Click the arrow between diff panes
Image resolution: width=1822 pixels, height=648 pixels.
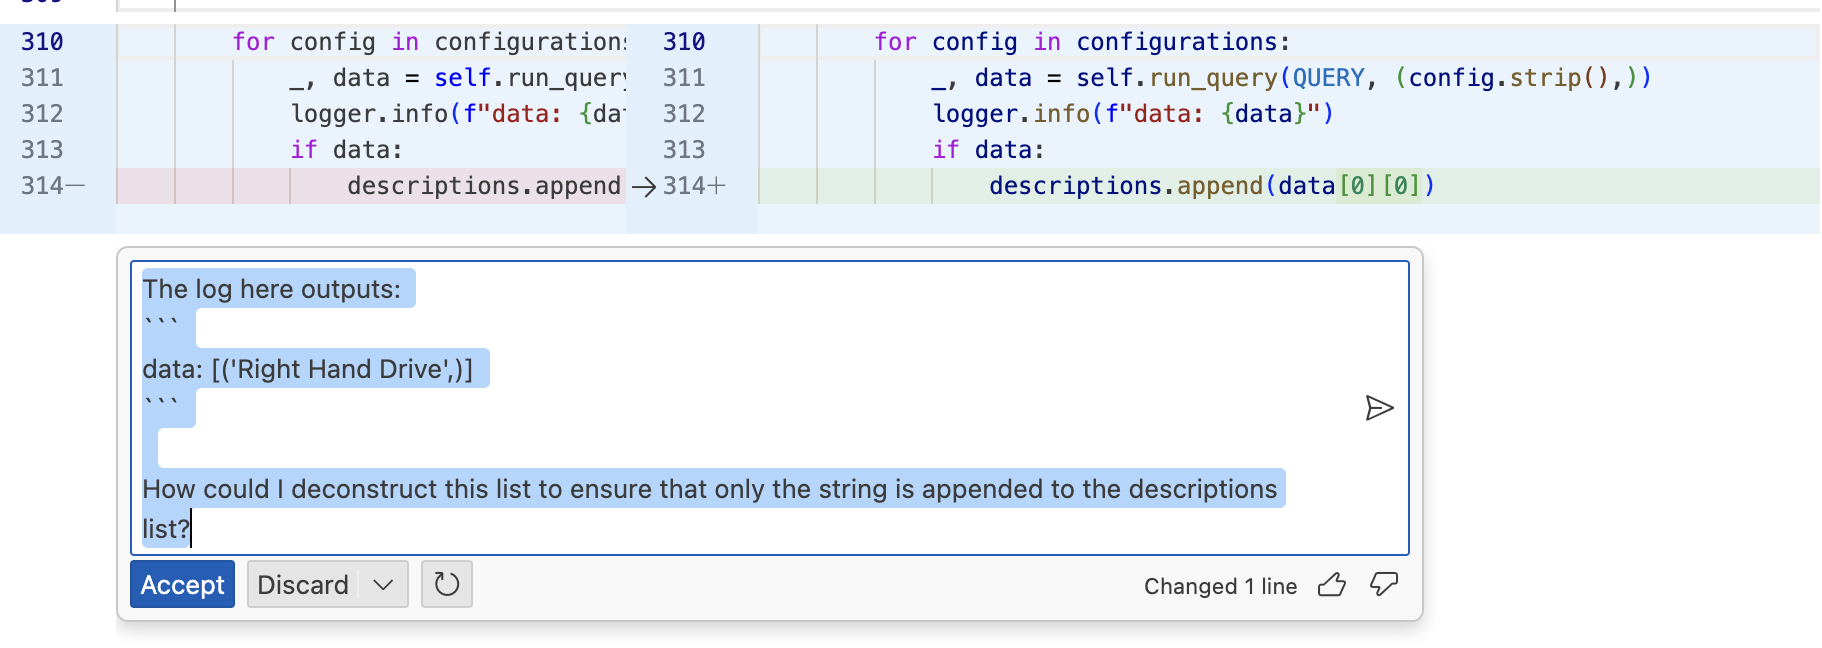point(644,187)
